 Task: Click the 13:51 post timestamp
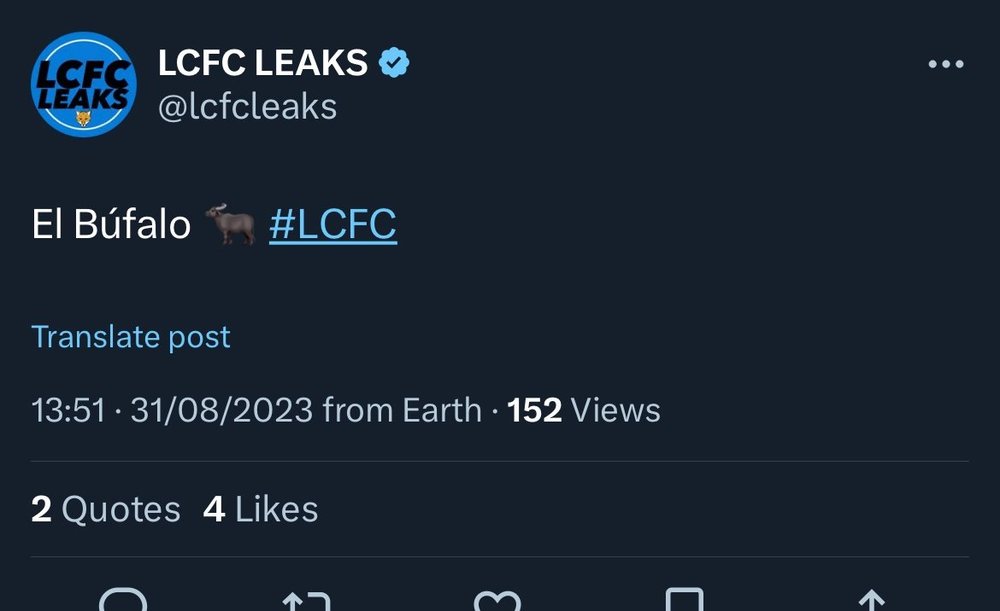click(68, 410)
